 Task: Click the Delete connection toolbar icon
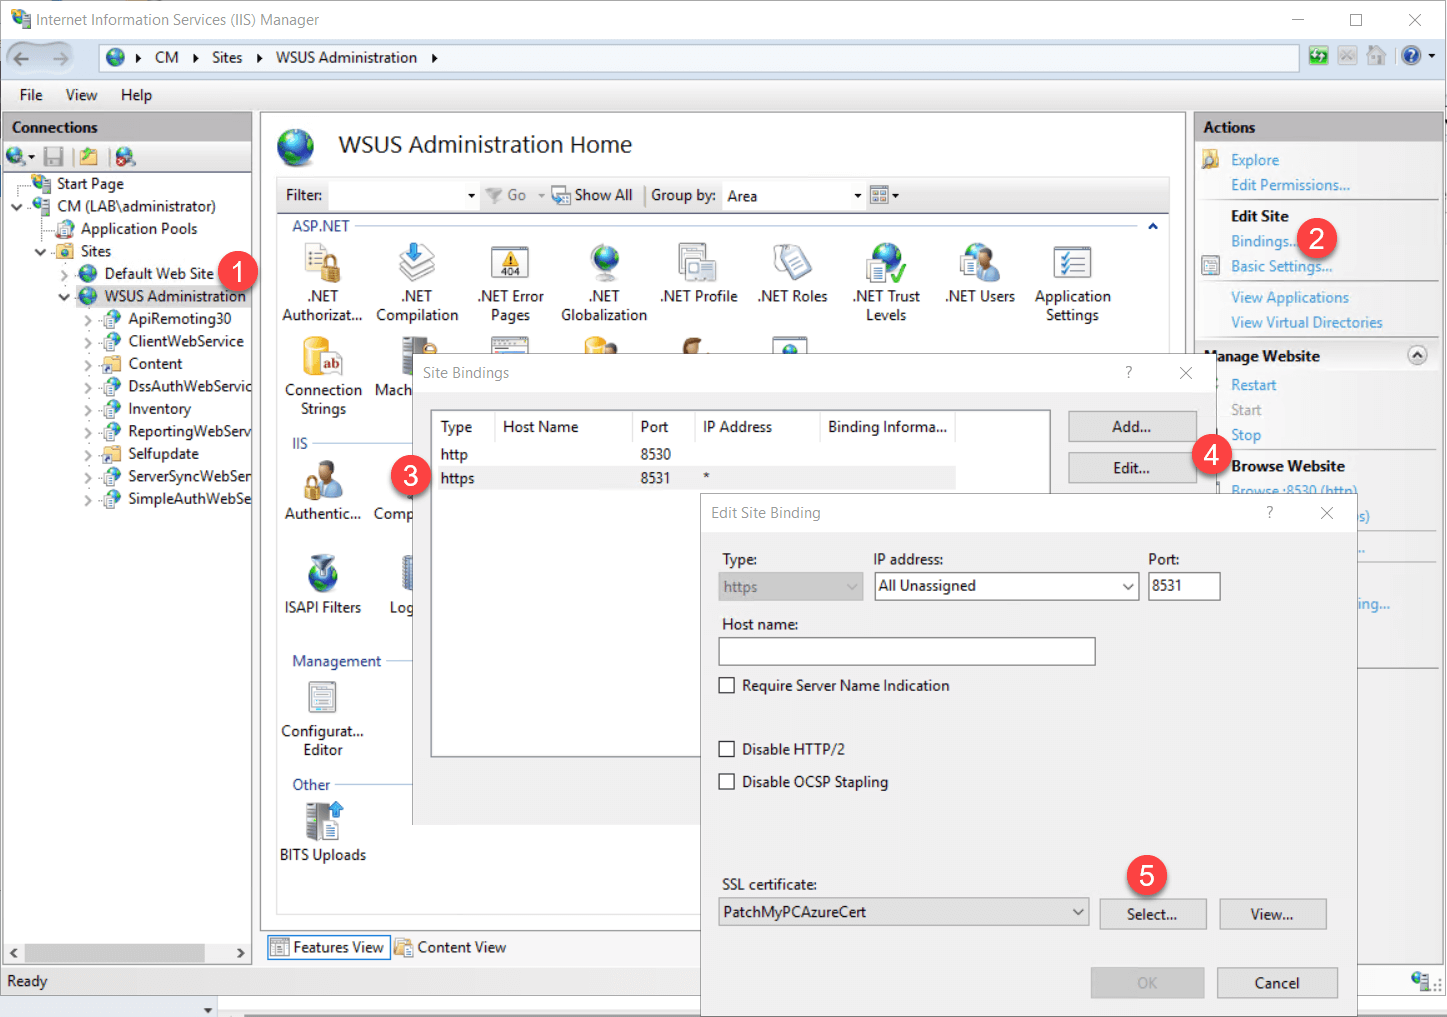click(124, 157)
